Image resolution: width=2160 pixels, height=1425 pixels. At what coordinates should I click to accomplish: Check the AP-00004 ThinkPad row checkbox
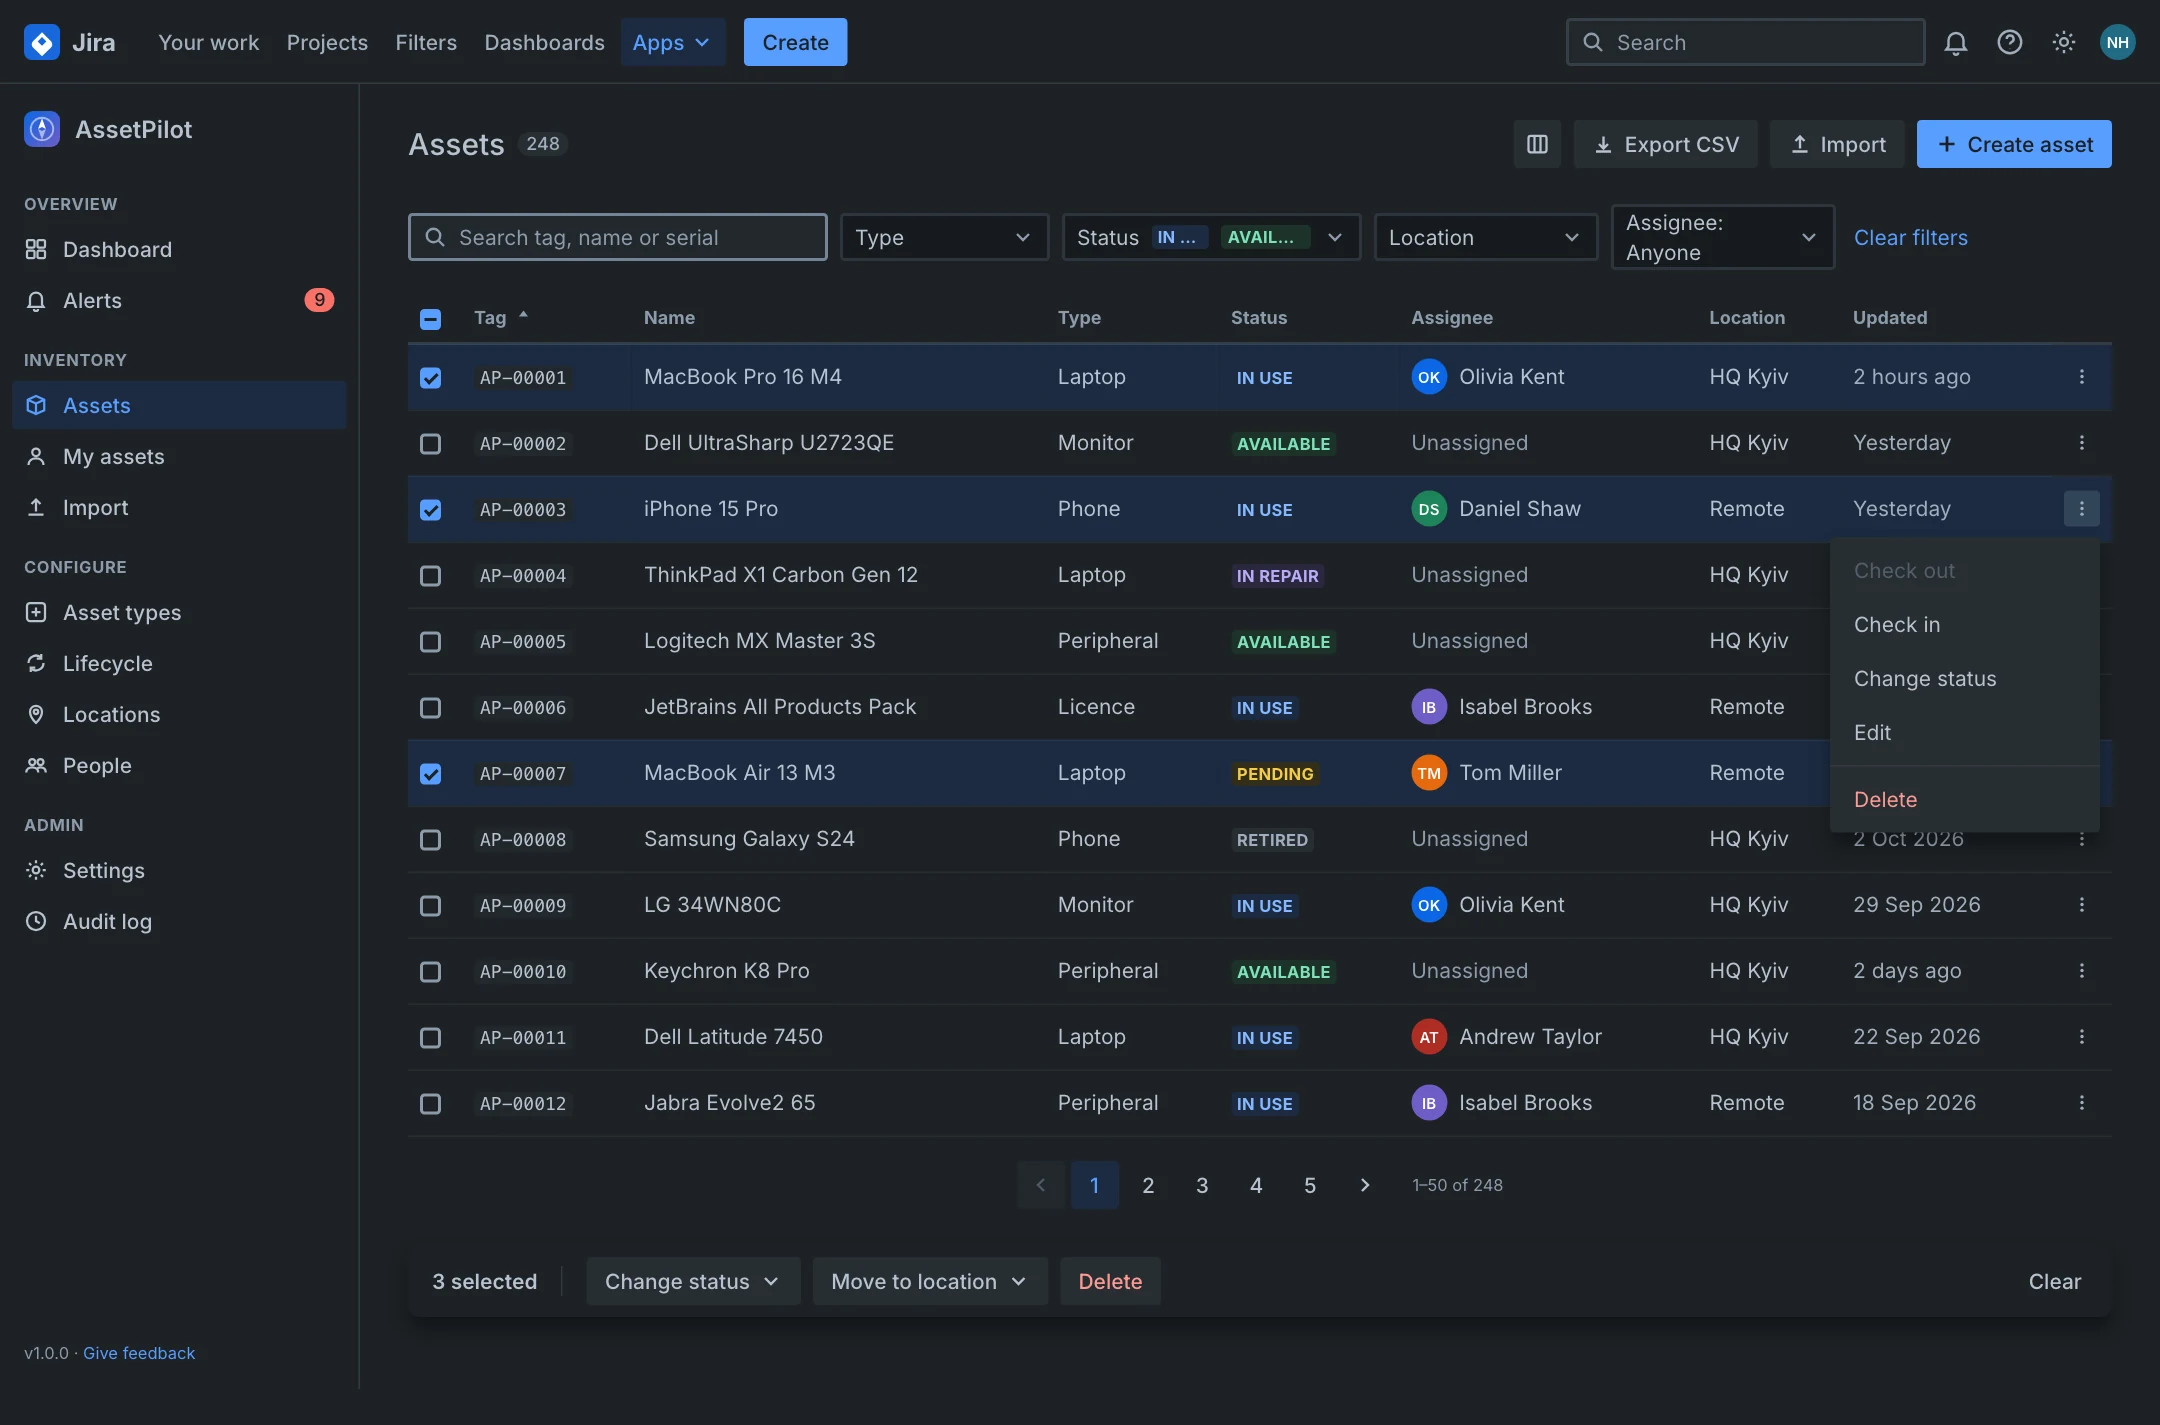(x=430, y=576)
